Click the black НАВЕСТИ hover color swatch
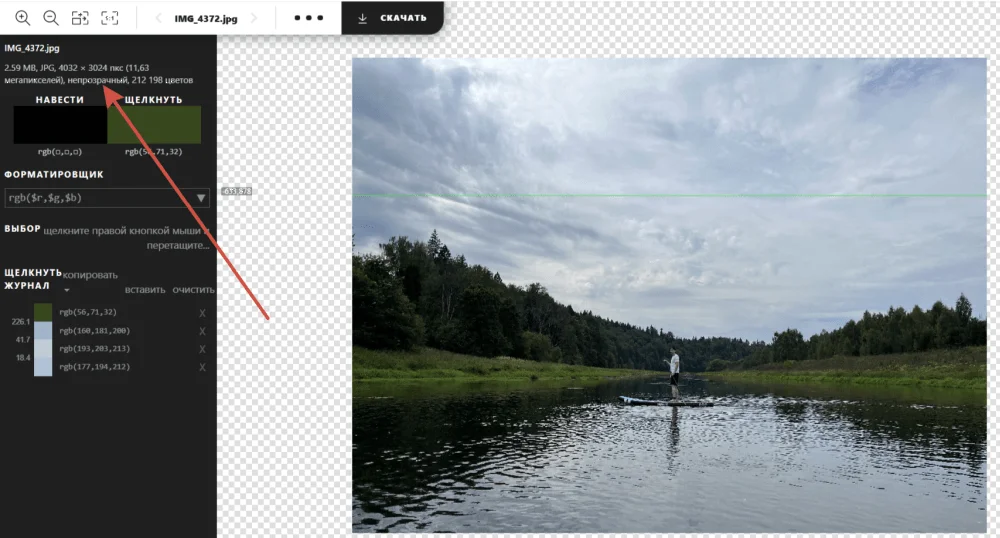 tap(60, 124)
